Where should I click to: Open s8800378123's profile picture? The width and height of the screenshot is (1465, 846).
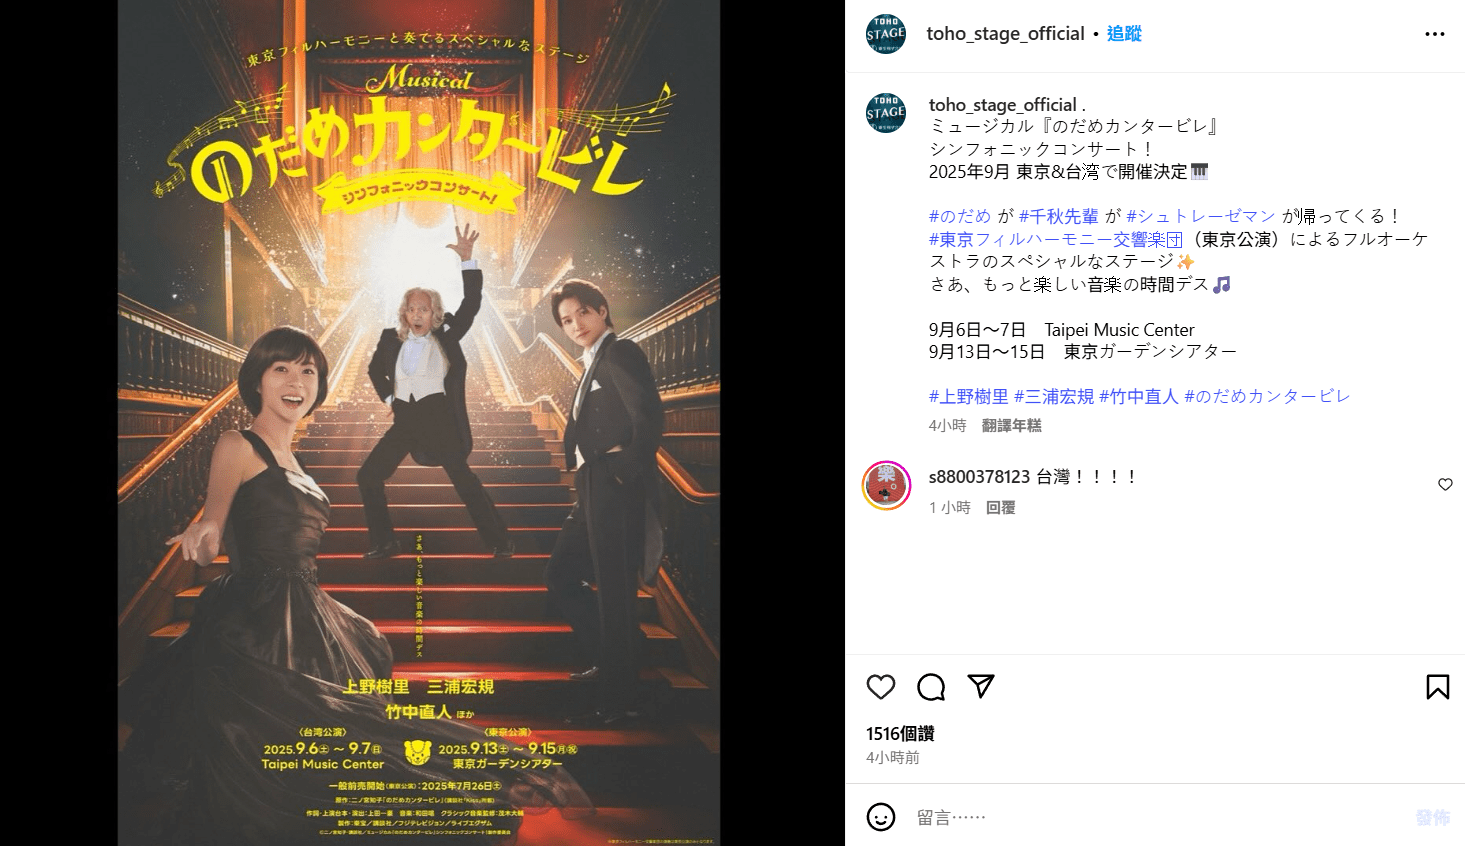point(887,486)
